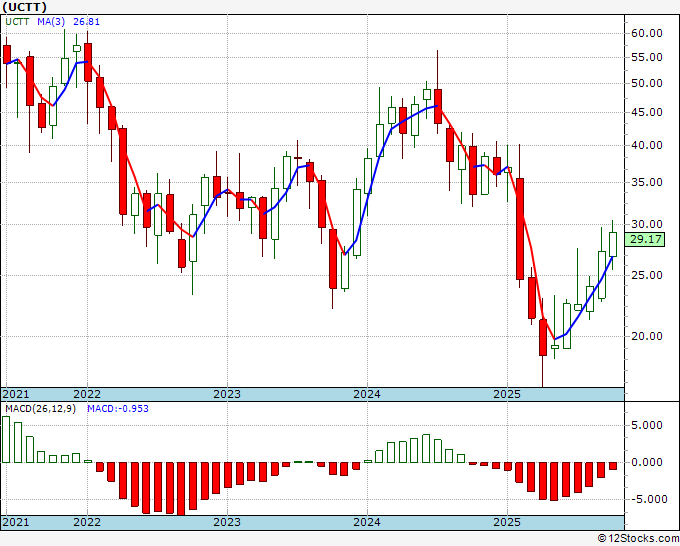The image size is (680, 546).
Task: Click the MACD(26,12,9) indicator label
Action: (40, 409)
